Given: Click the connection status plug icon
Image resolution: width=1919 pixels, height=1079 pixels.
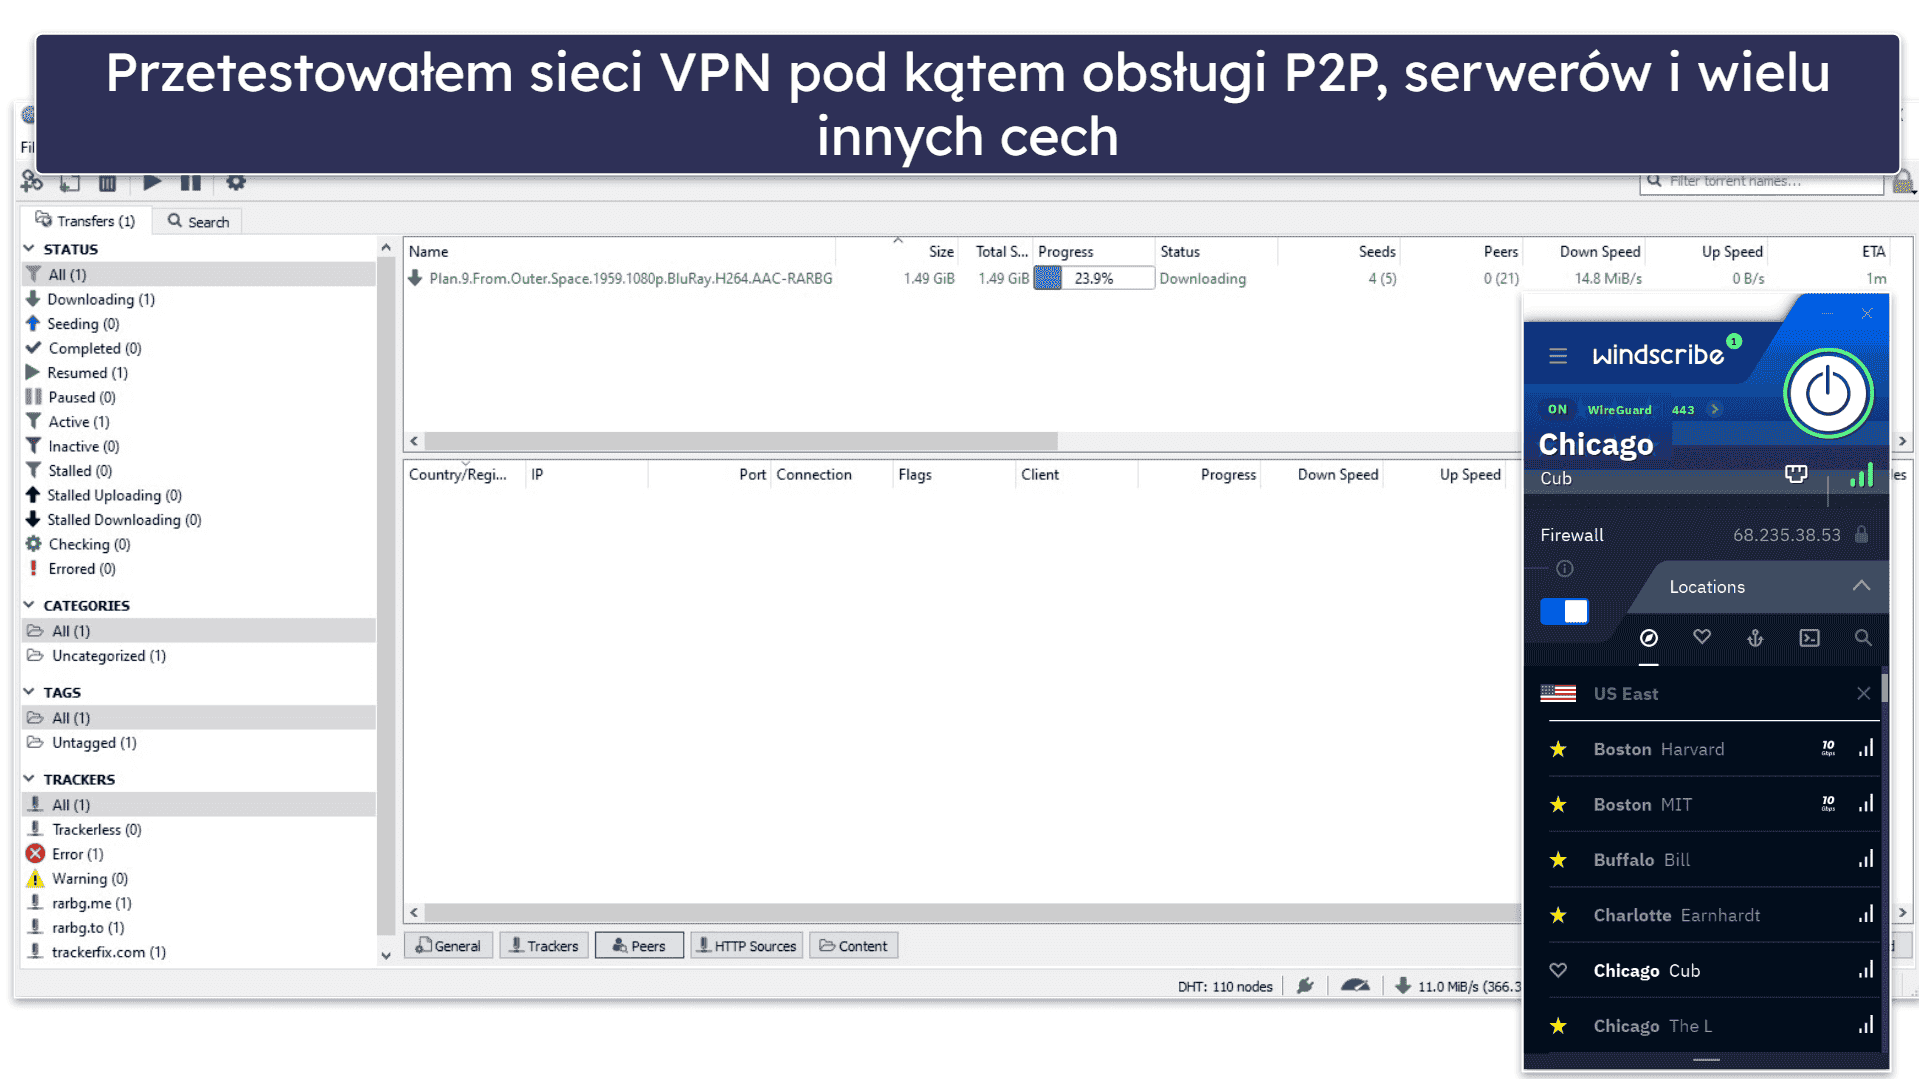Looking at the screenshot, I should coord(1305,986).
